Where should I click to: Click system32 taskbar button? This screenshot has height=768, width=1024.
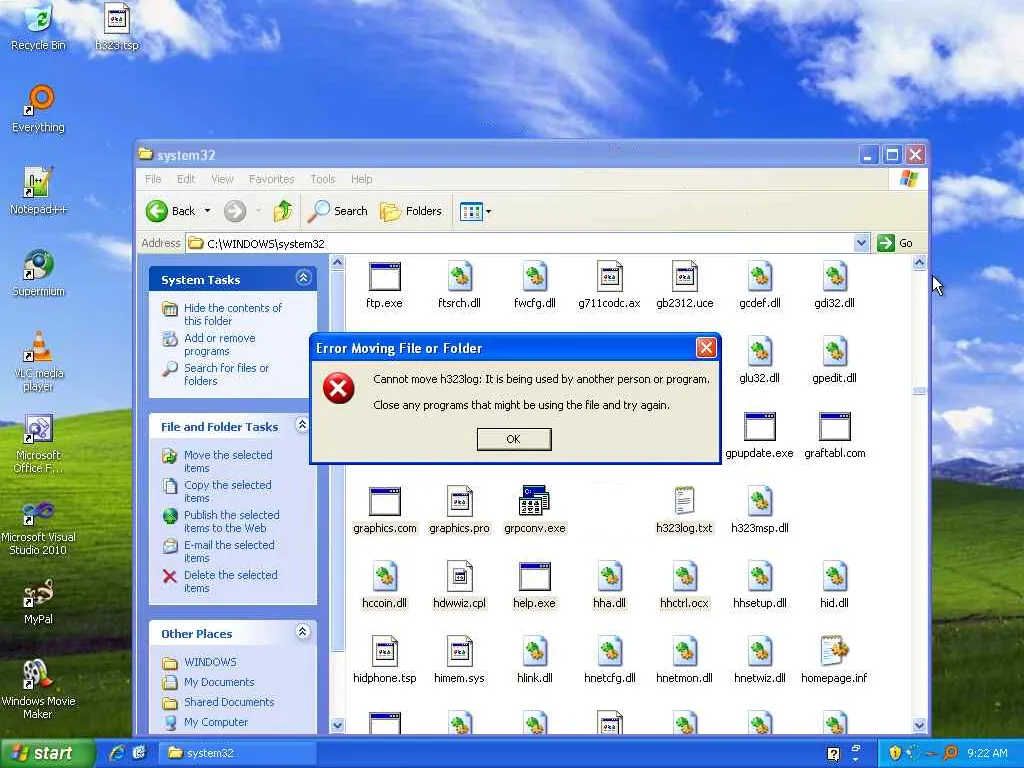click(x=238, y=753)
